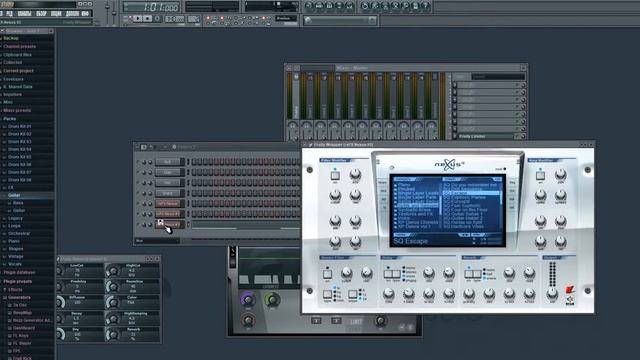
Task: Select the hall reverb mode in Nexus
Action: [x=489, y=274]
